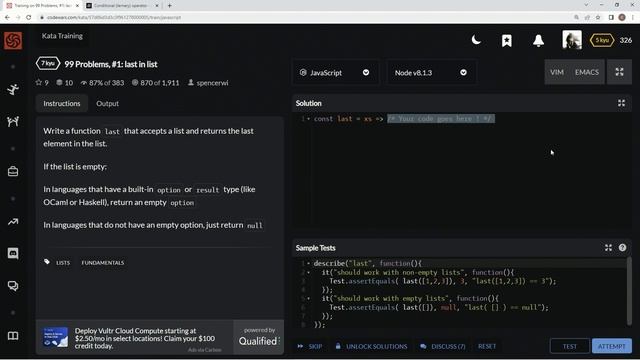The width and height of the screenshot is (640, 360).
Task: Open the practice kata sidebar icon
Action: [x=13, y=89]
